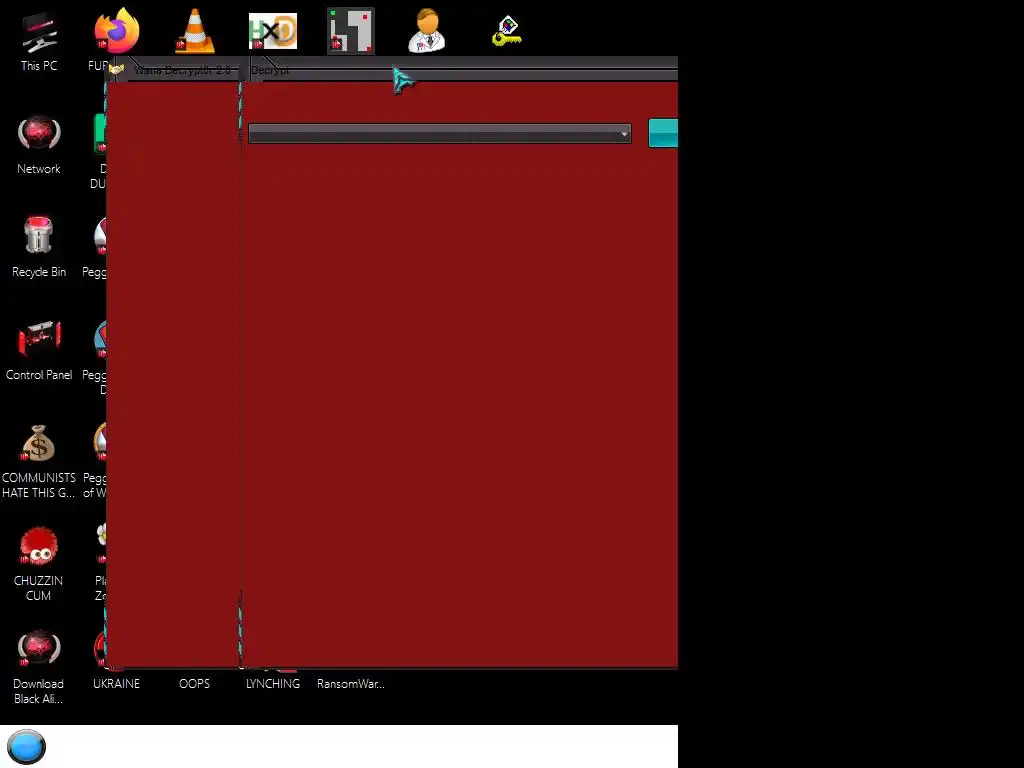The height and width of the screenshot is (768, 1024).
Task: Click the Decrypt window title bar
Action: (x=461, y=70)
